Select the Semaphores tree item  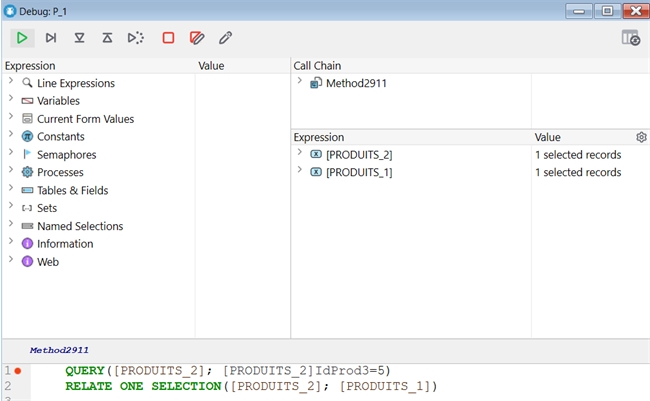(68, 154)
